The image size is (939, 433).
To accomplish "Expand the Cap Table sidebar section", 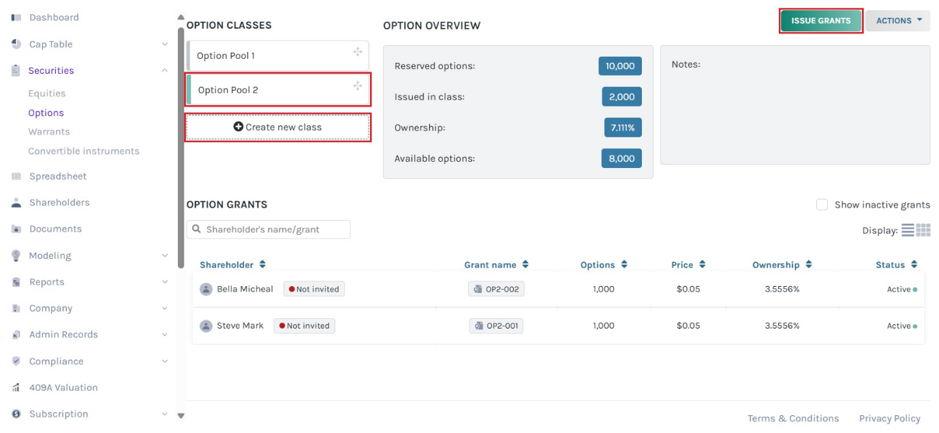I will pyautogui.click(x=165, y=44).
